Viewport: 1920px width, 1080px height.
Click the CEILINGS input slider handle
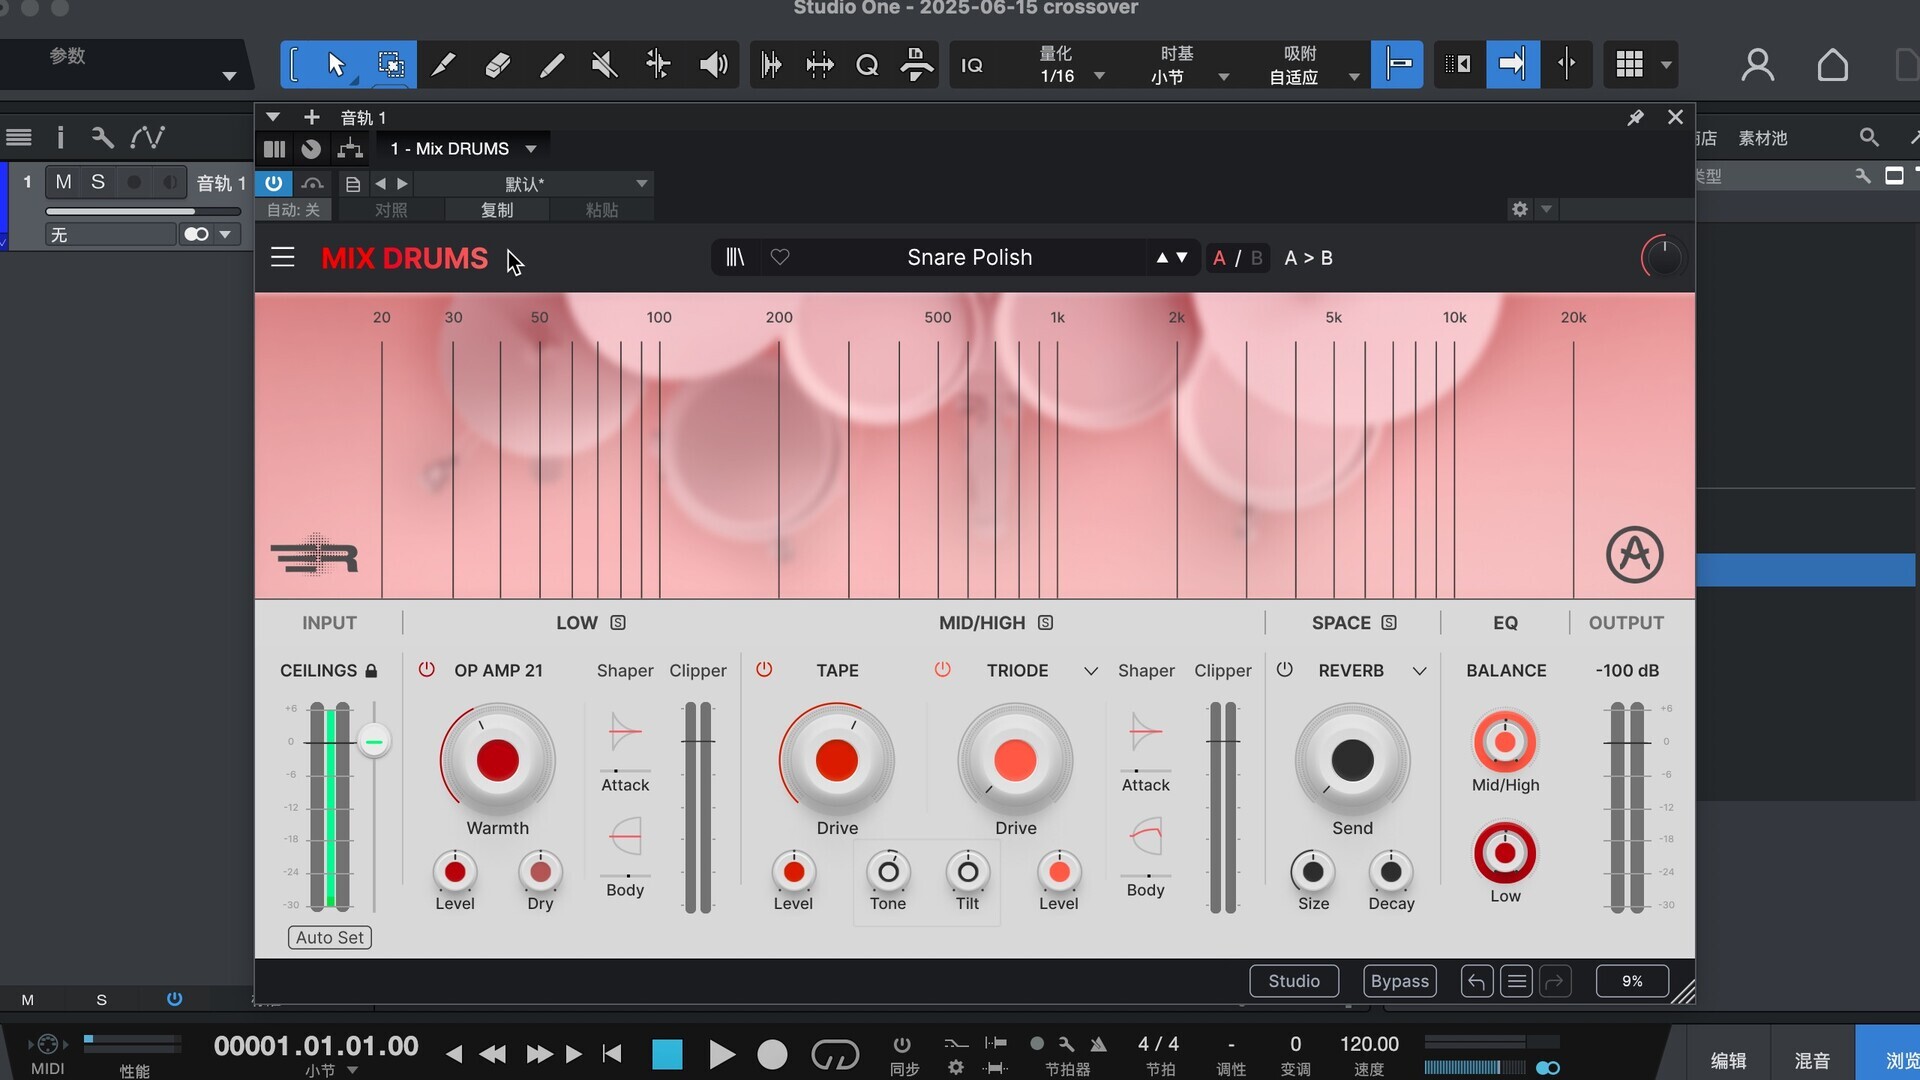(374, 741)
